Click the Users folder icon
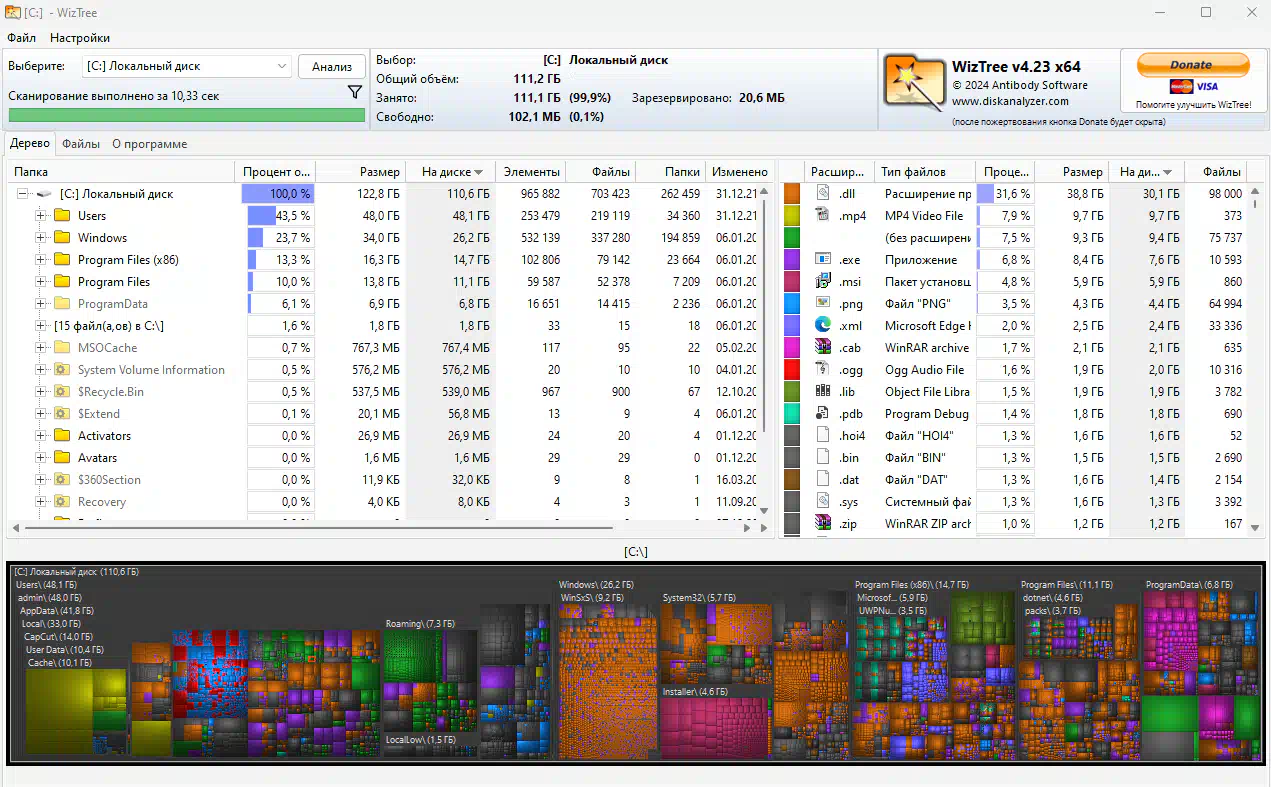The height and width of the screenshot is (787, 1271). (x=62, y=216)
